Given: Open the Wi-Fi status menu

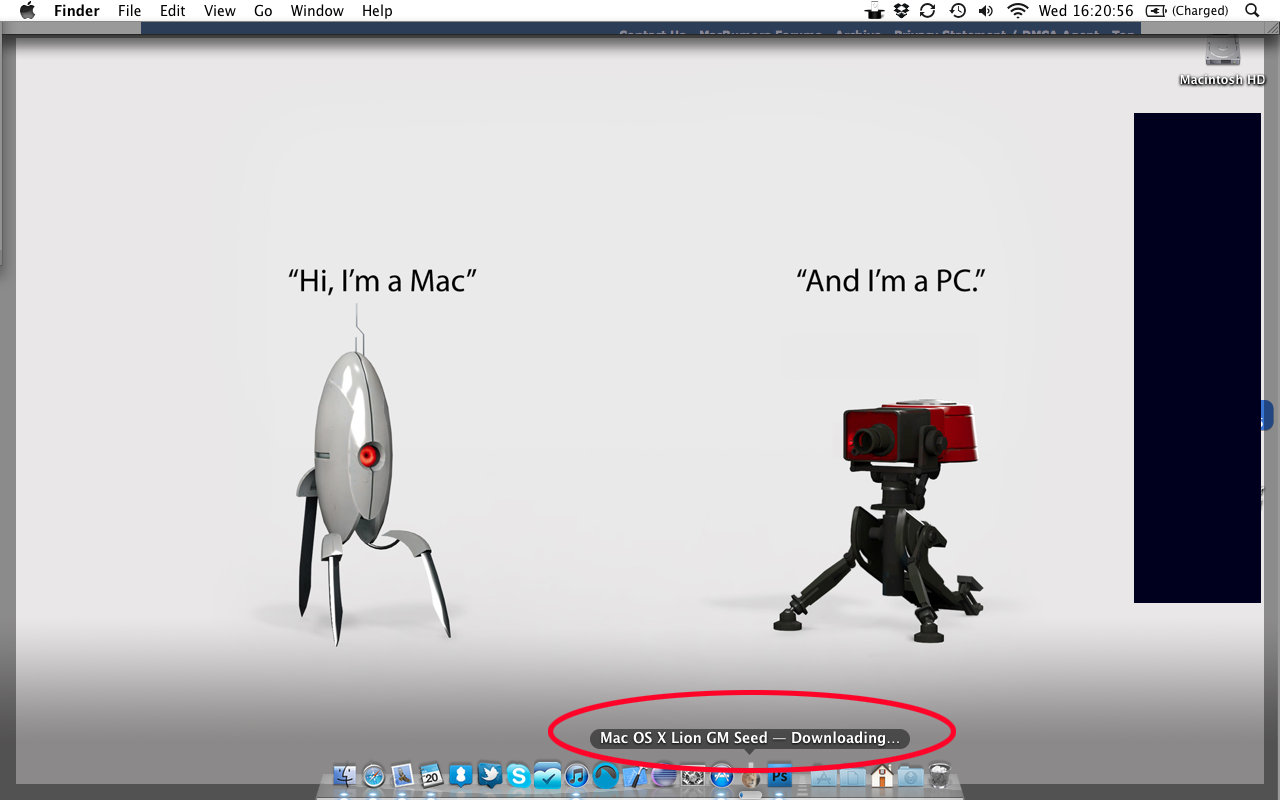Looking at the screenshot, I should pos(1018,11).
